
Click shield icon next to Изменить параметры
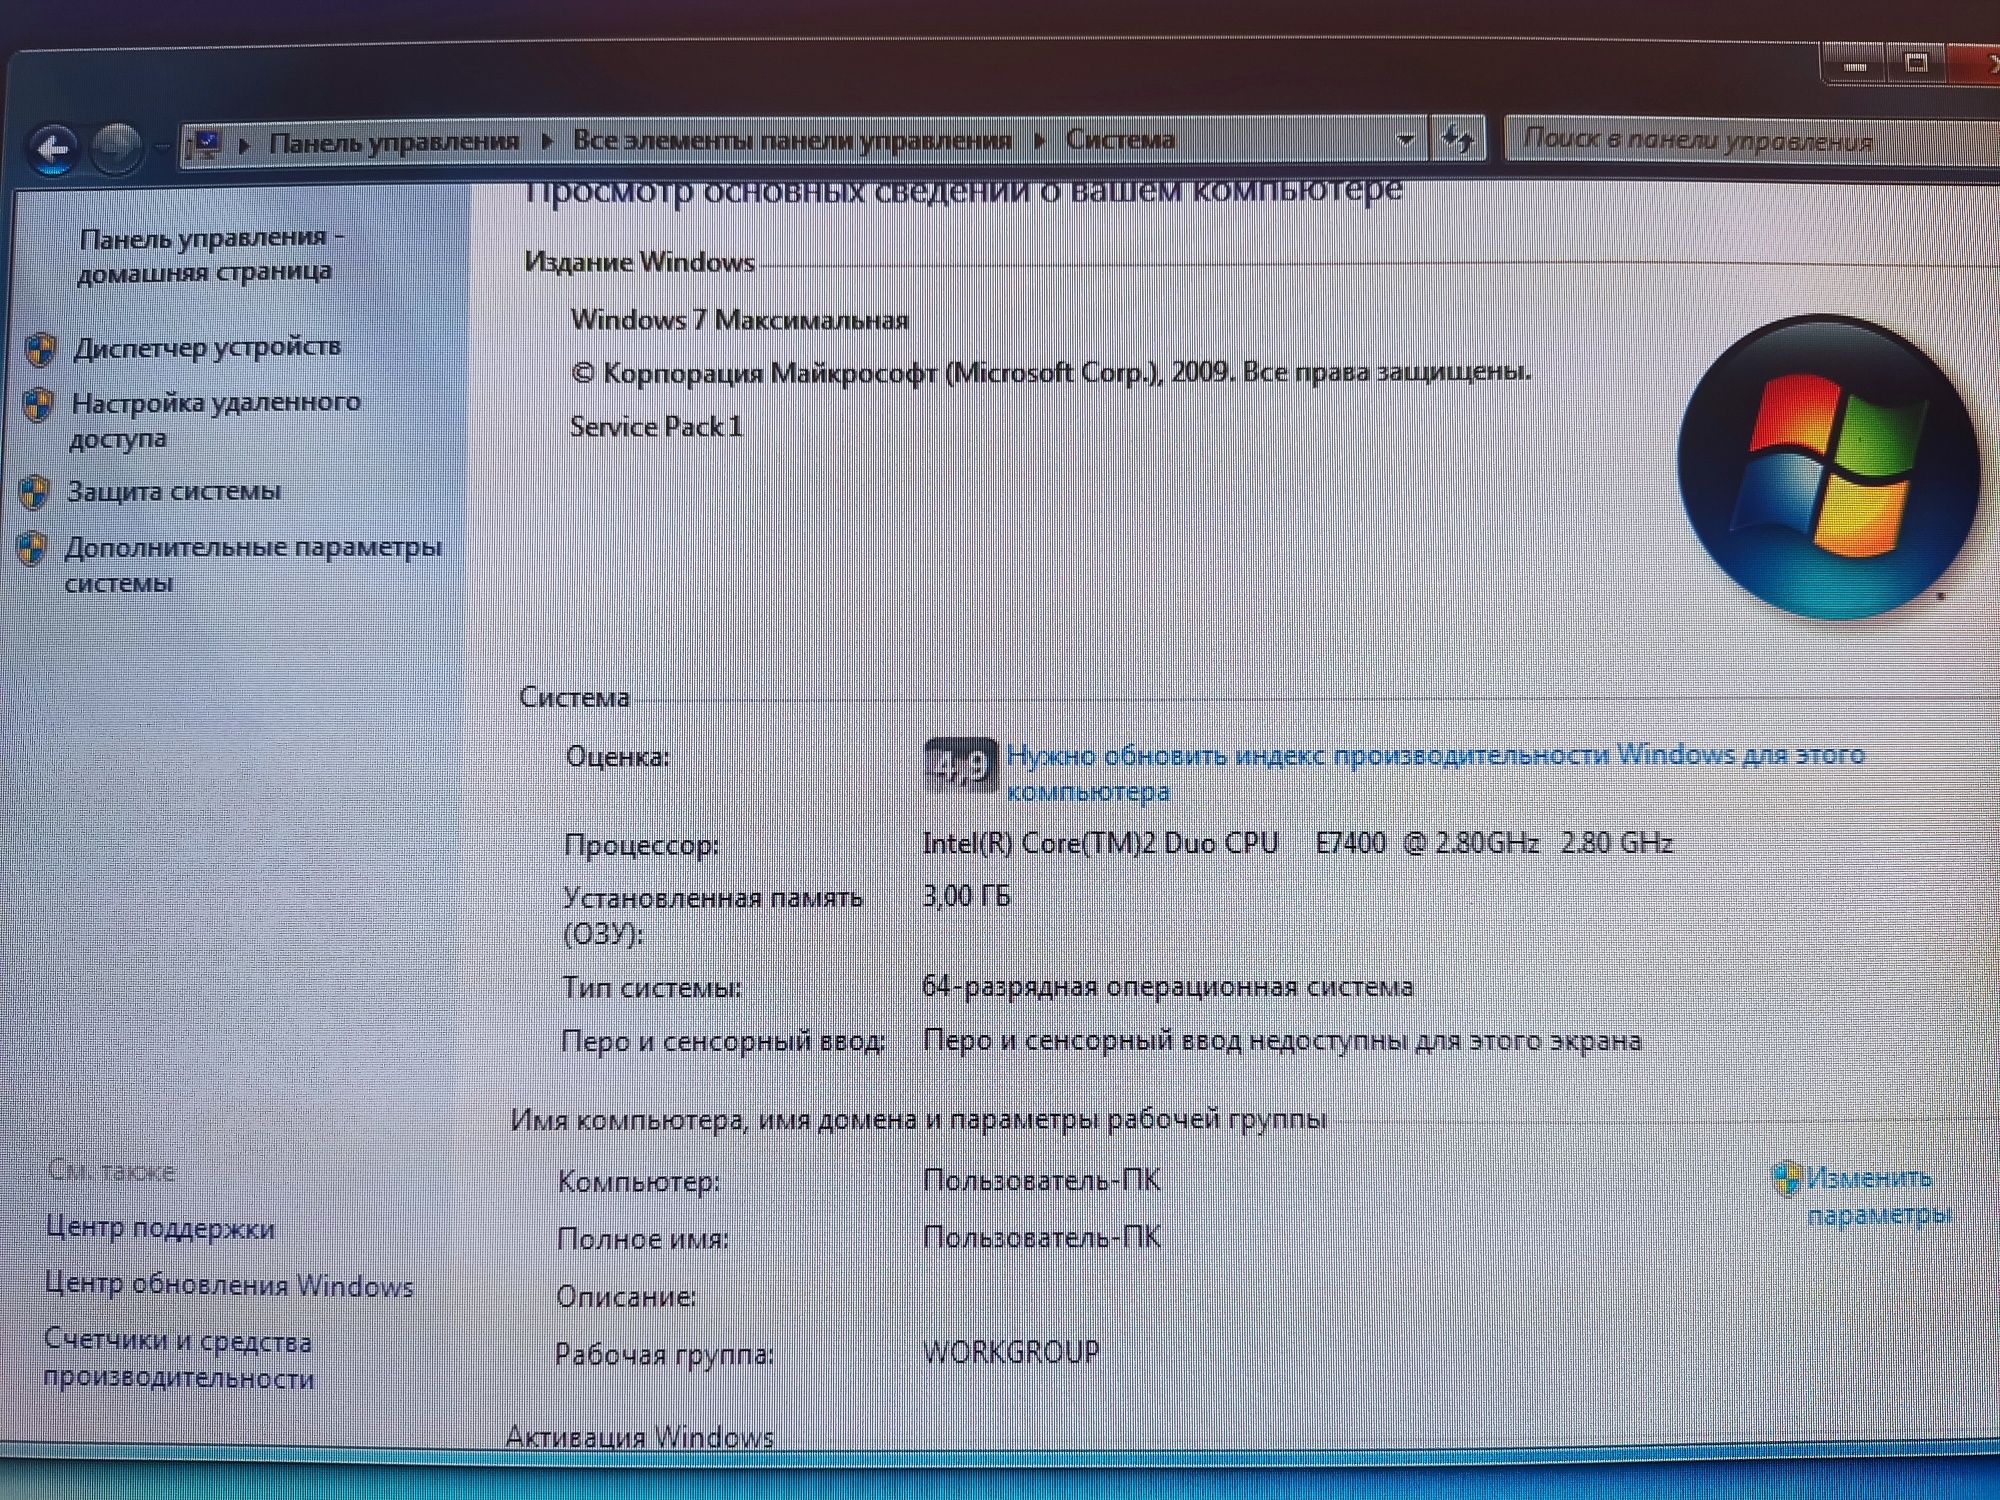1786,1179
